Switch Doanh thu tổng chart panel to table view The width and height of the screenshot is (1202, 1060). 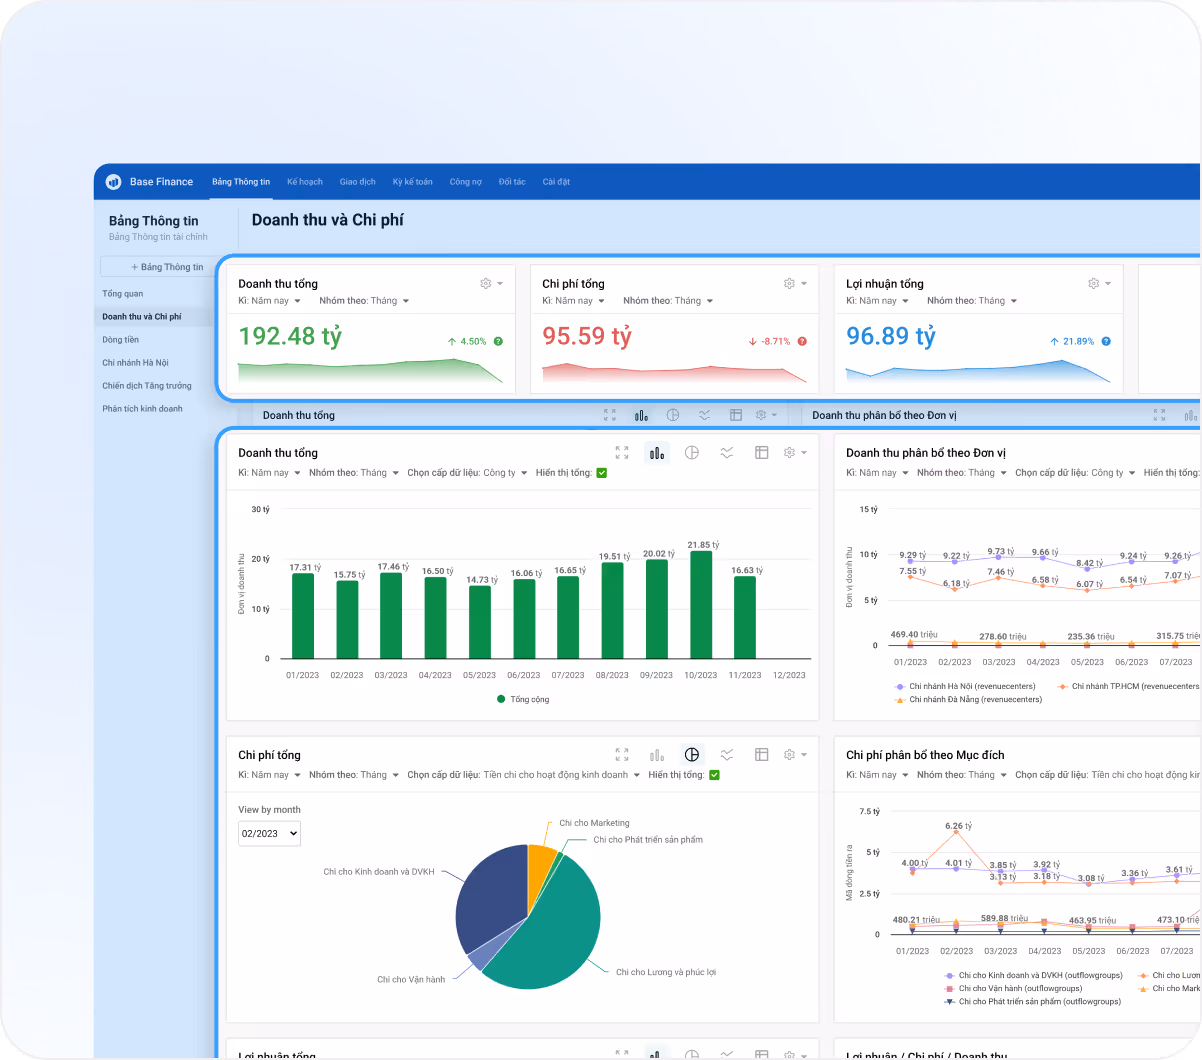(761, 453)
